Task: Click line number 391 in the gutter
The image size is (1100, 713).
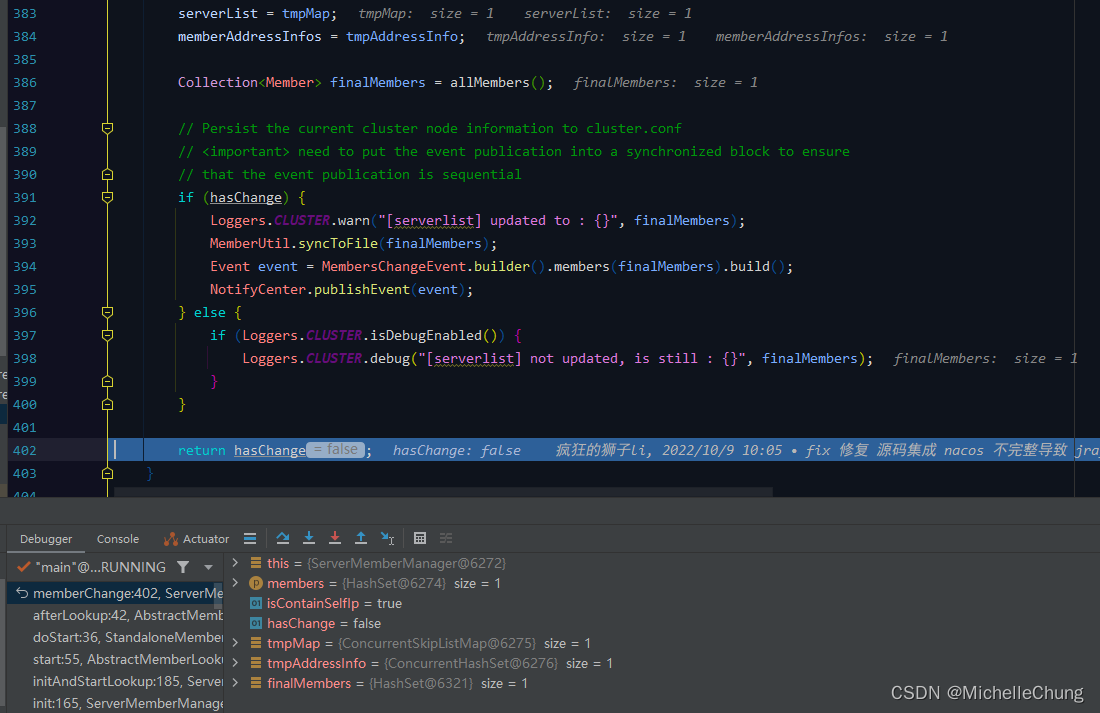Action: [25, 197]
